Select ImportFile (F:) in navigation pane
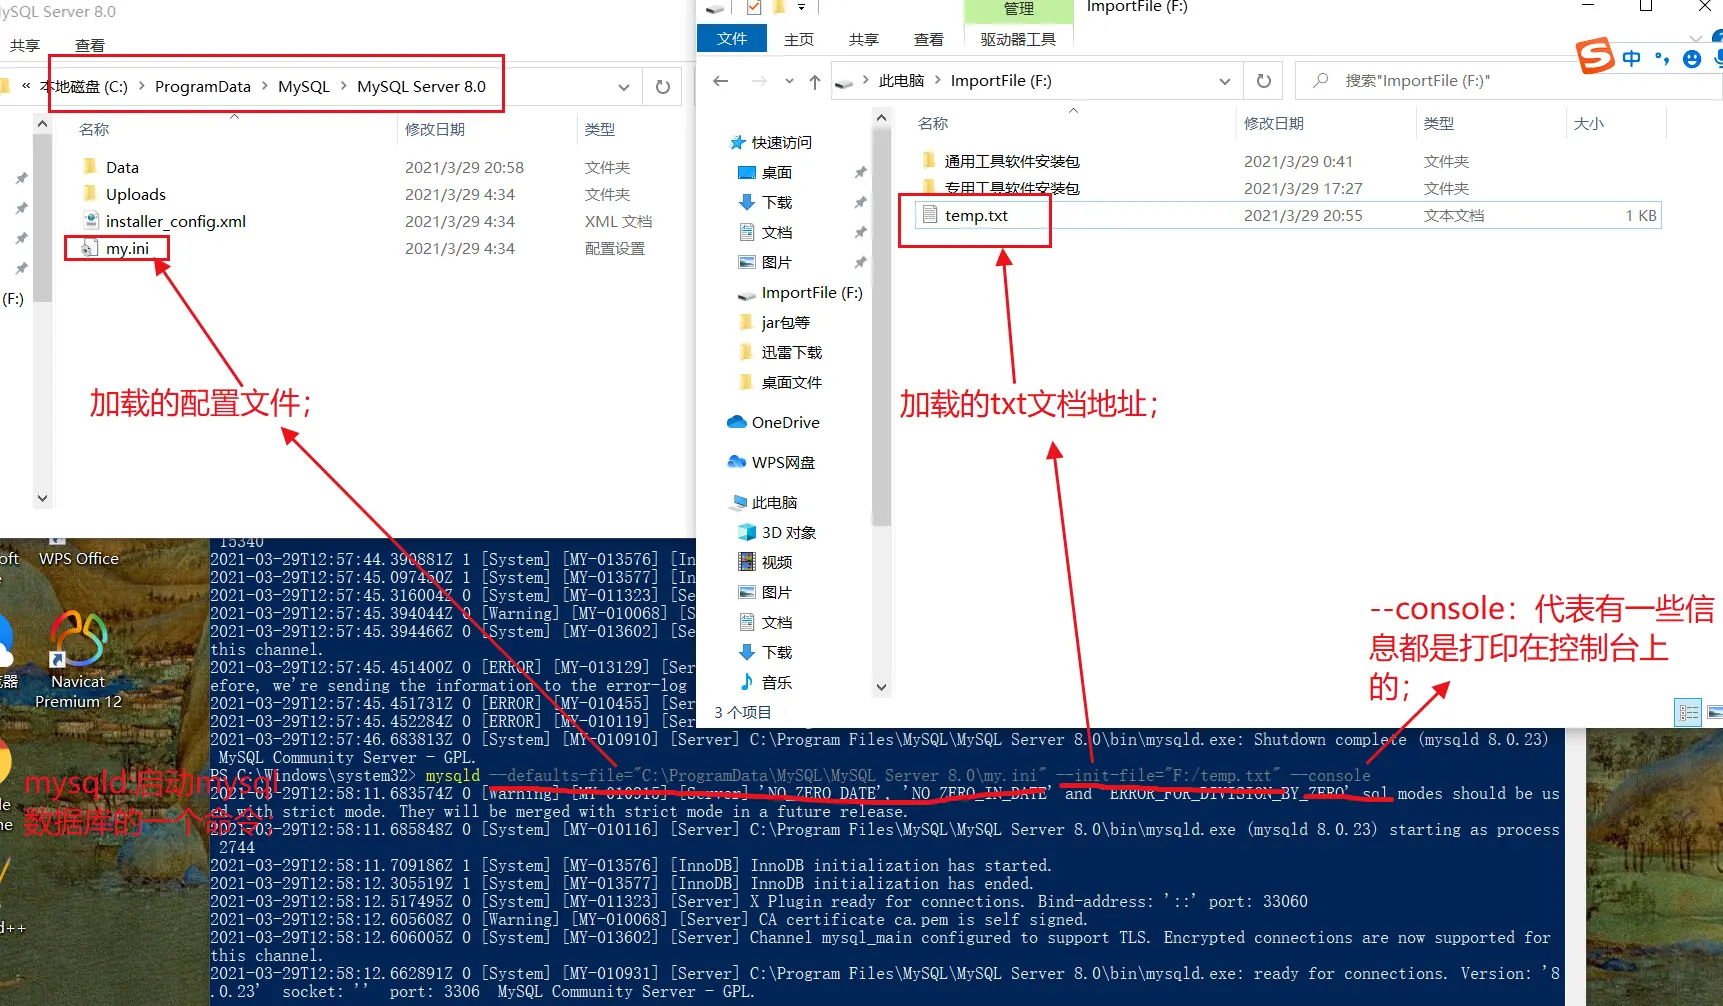 800,293
